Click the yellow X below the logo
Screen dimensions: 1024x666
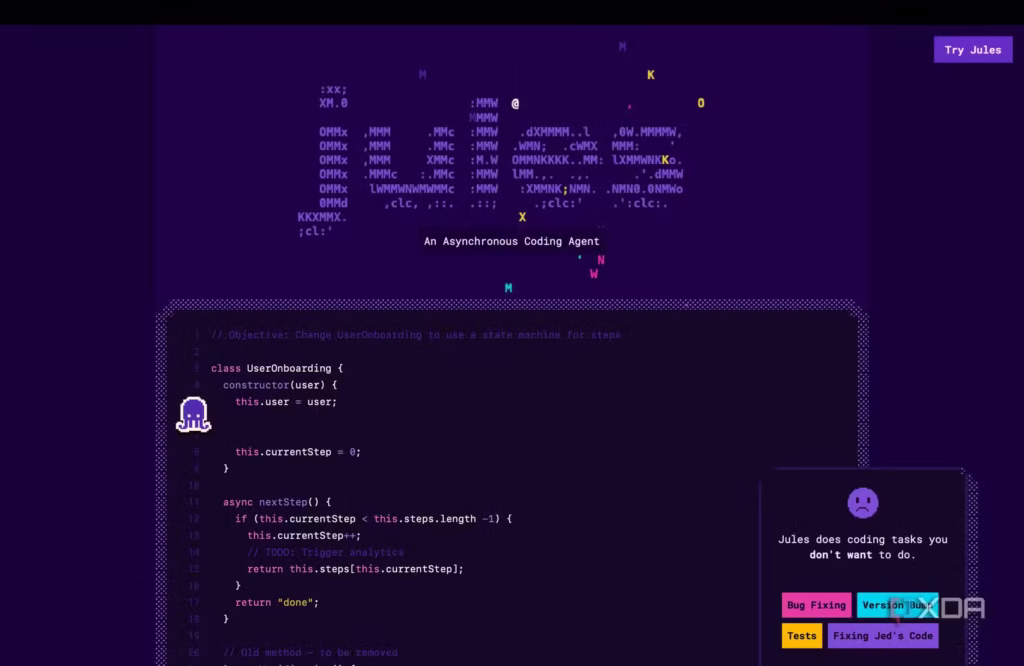coord(522,217)
